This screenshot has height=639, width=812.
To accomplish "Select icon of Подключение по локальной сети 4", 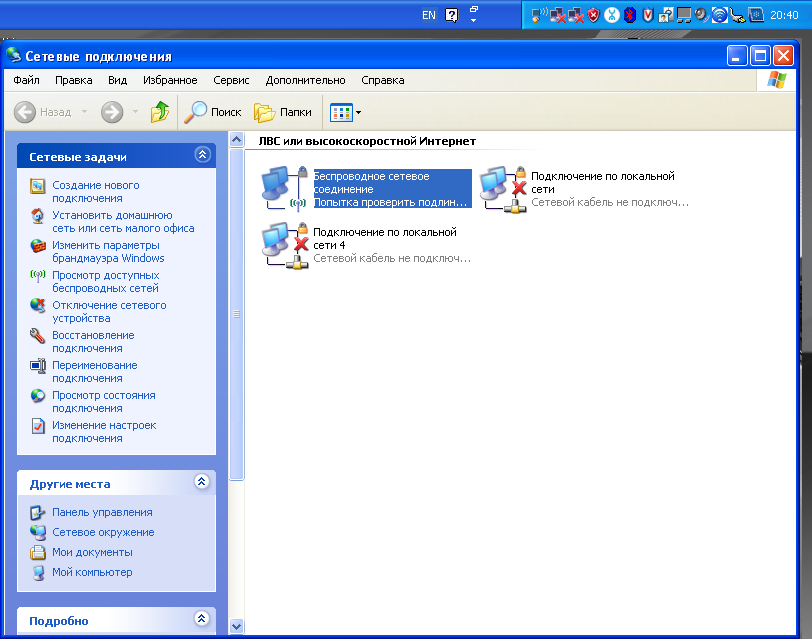I will [x=285, y=245].
